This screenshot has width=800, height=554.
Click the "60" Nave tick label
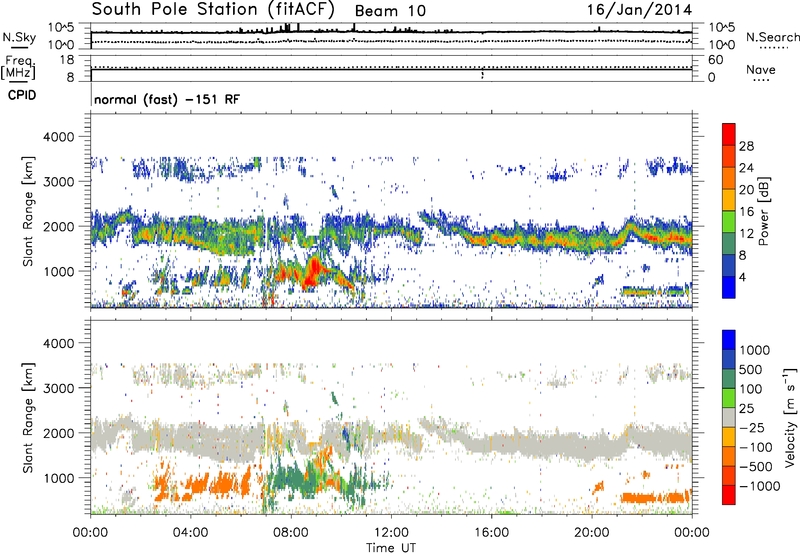pos(715,60)
